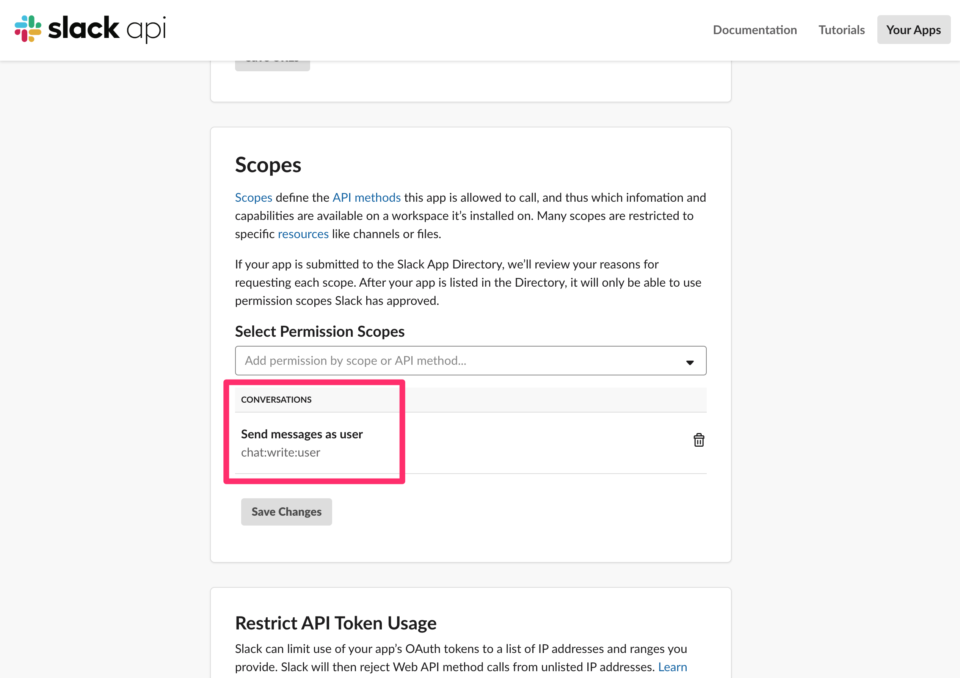The height and width of the screenshot is (678, 960).
Task: Click the CONVERSATIONS section header
Action: (x=276, y=399)
